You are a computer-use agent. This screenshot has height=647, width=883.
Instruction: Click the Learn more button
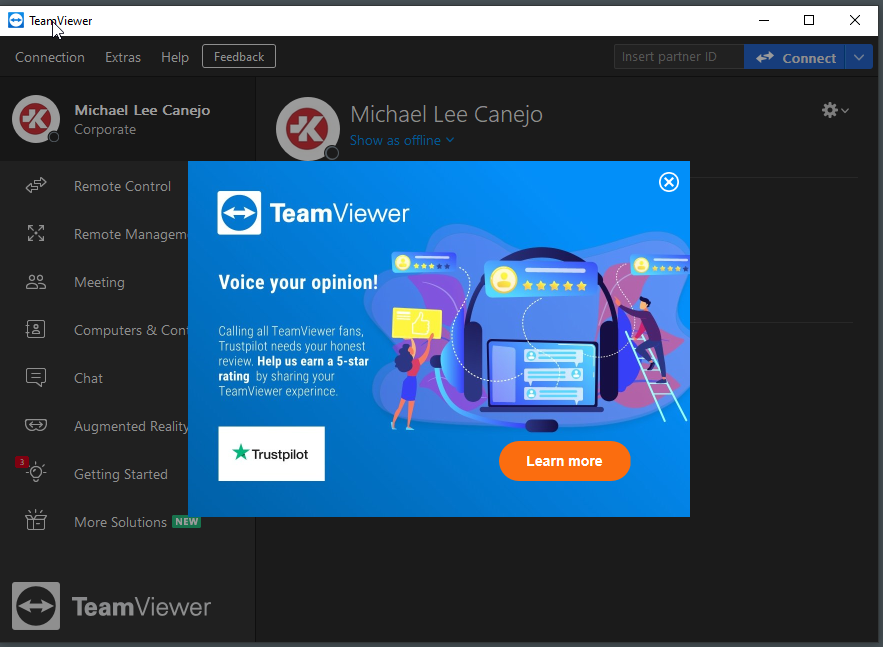pos(564,461)
